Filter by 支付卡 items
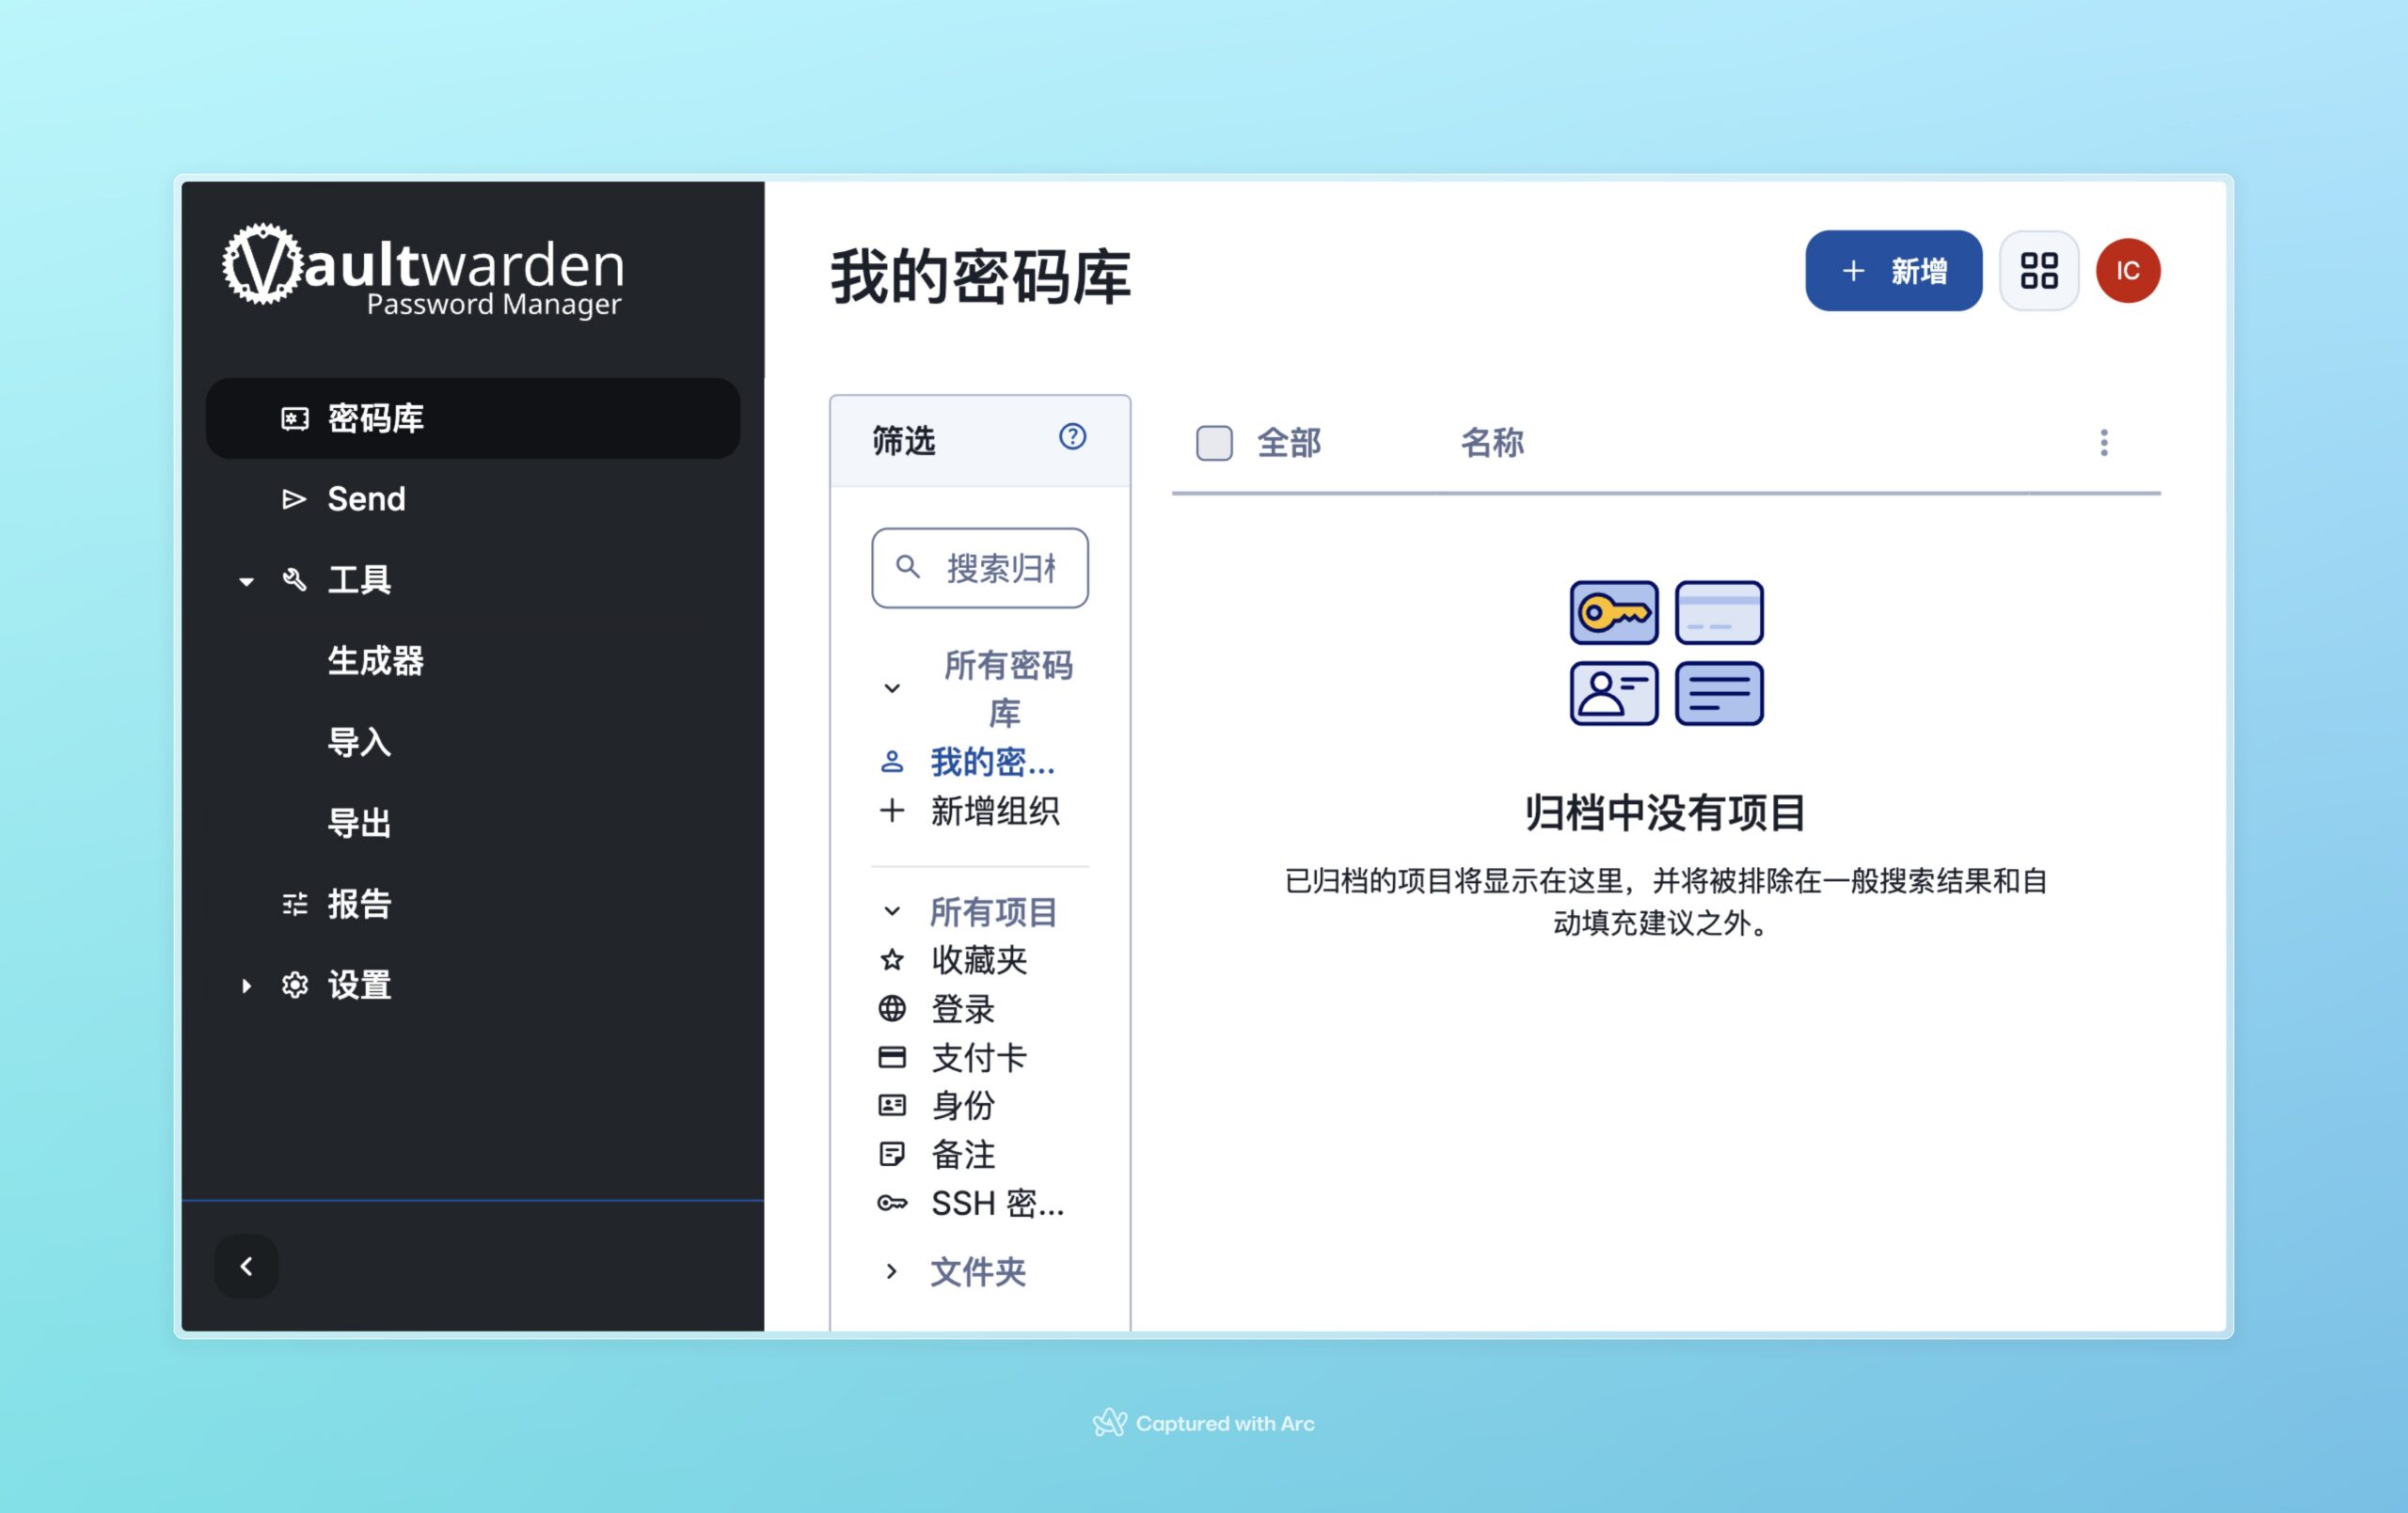Screen dimensions: 2408x1513 tap(979, 1057)
